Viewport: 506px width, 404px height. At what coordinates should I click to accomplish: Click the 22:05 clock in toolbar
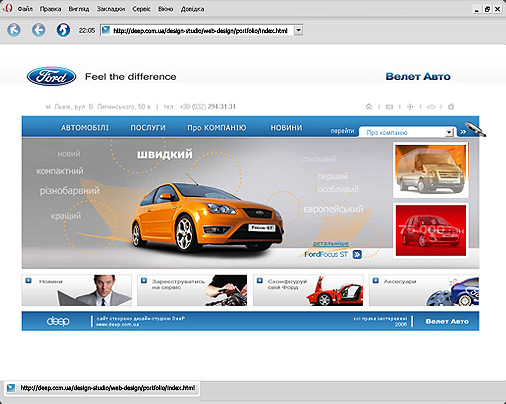(87, 30)
